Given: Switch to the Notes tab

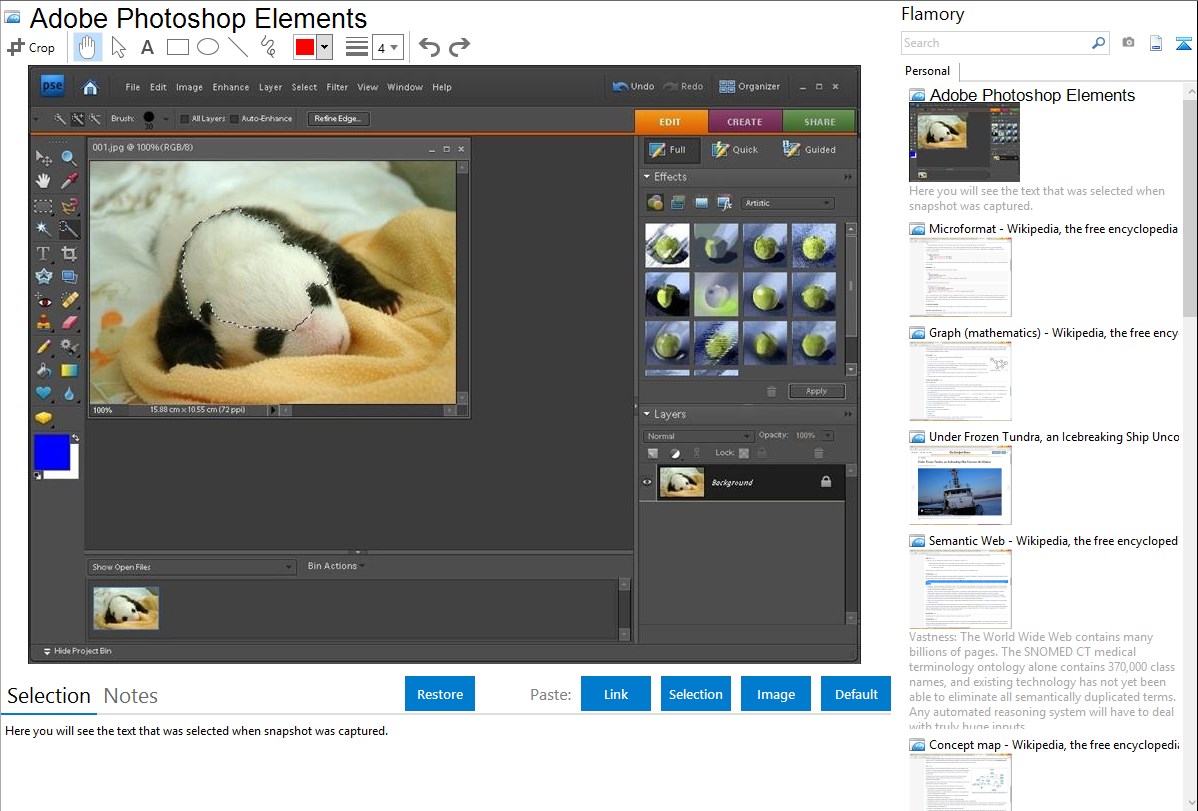Looking at the screenshot, I should pyautogui.click(x=131, y=696).
